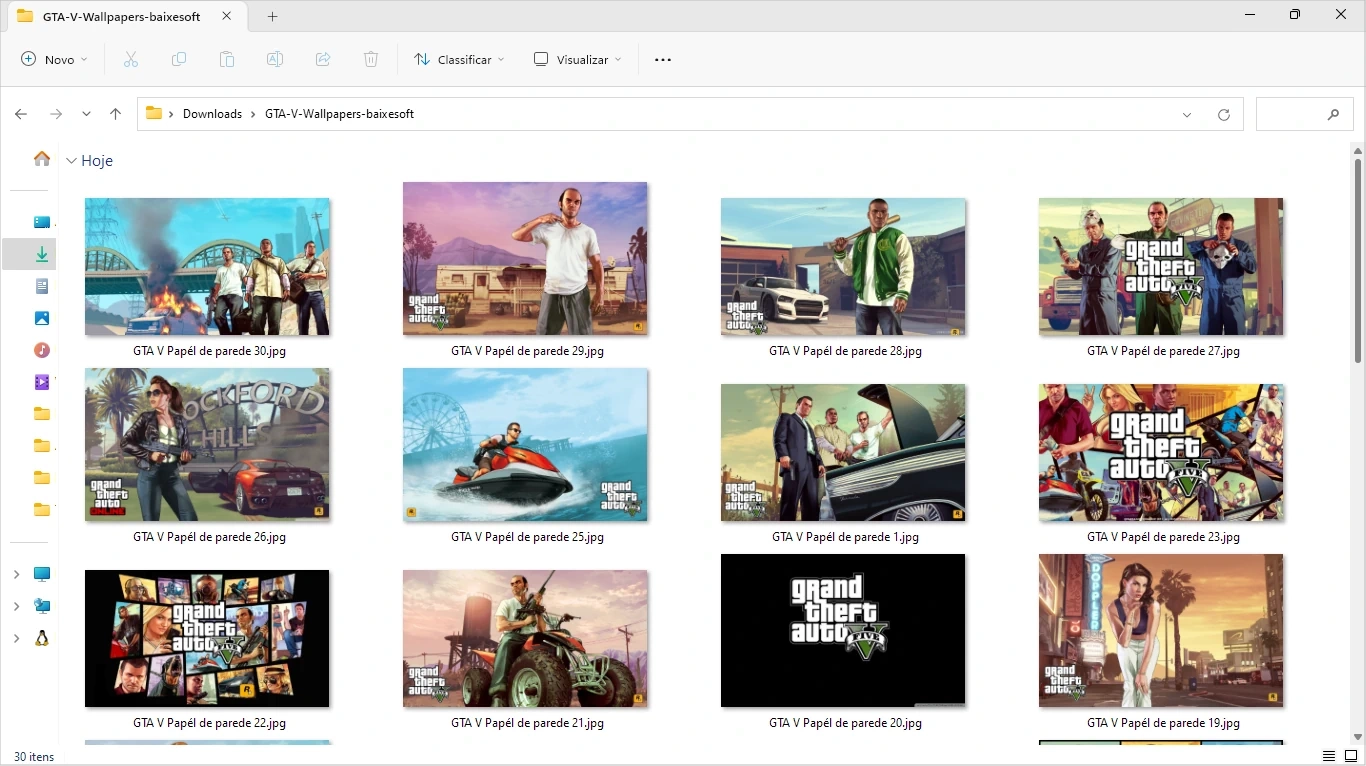The height and width of the screenshot is (766, 1366).
Task: Open Home in the sidebar
Action: point(42,158)
